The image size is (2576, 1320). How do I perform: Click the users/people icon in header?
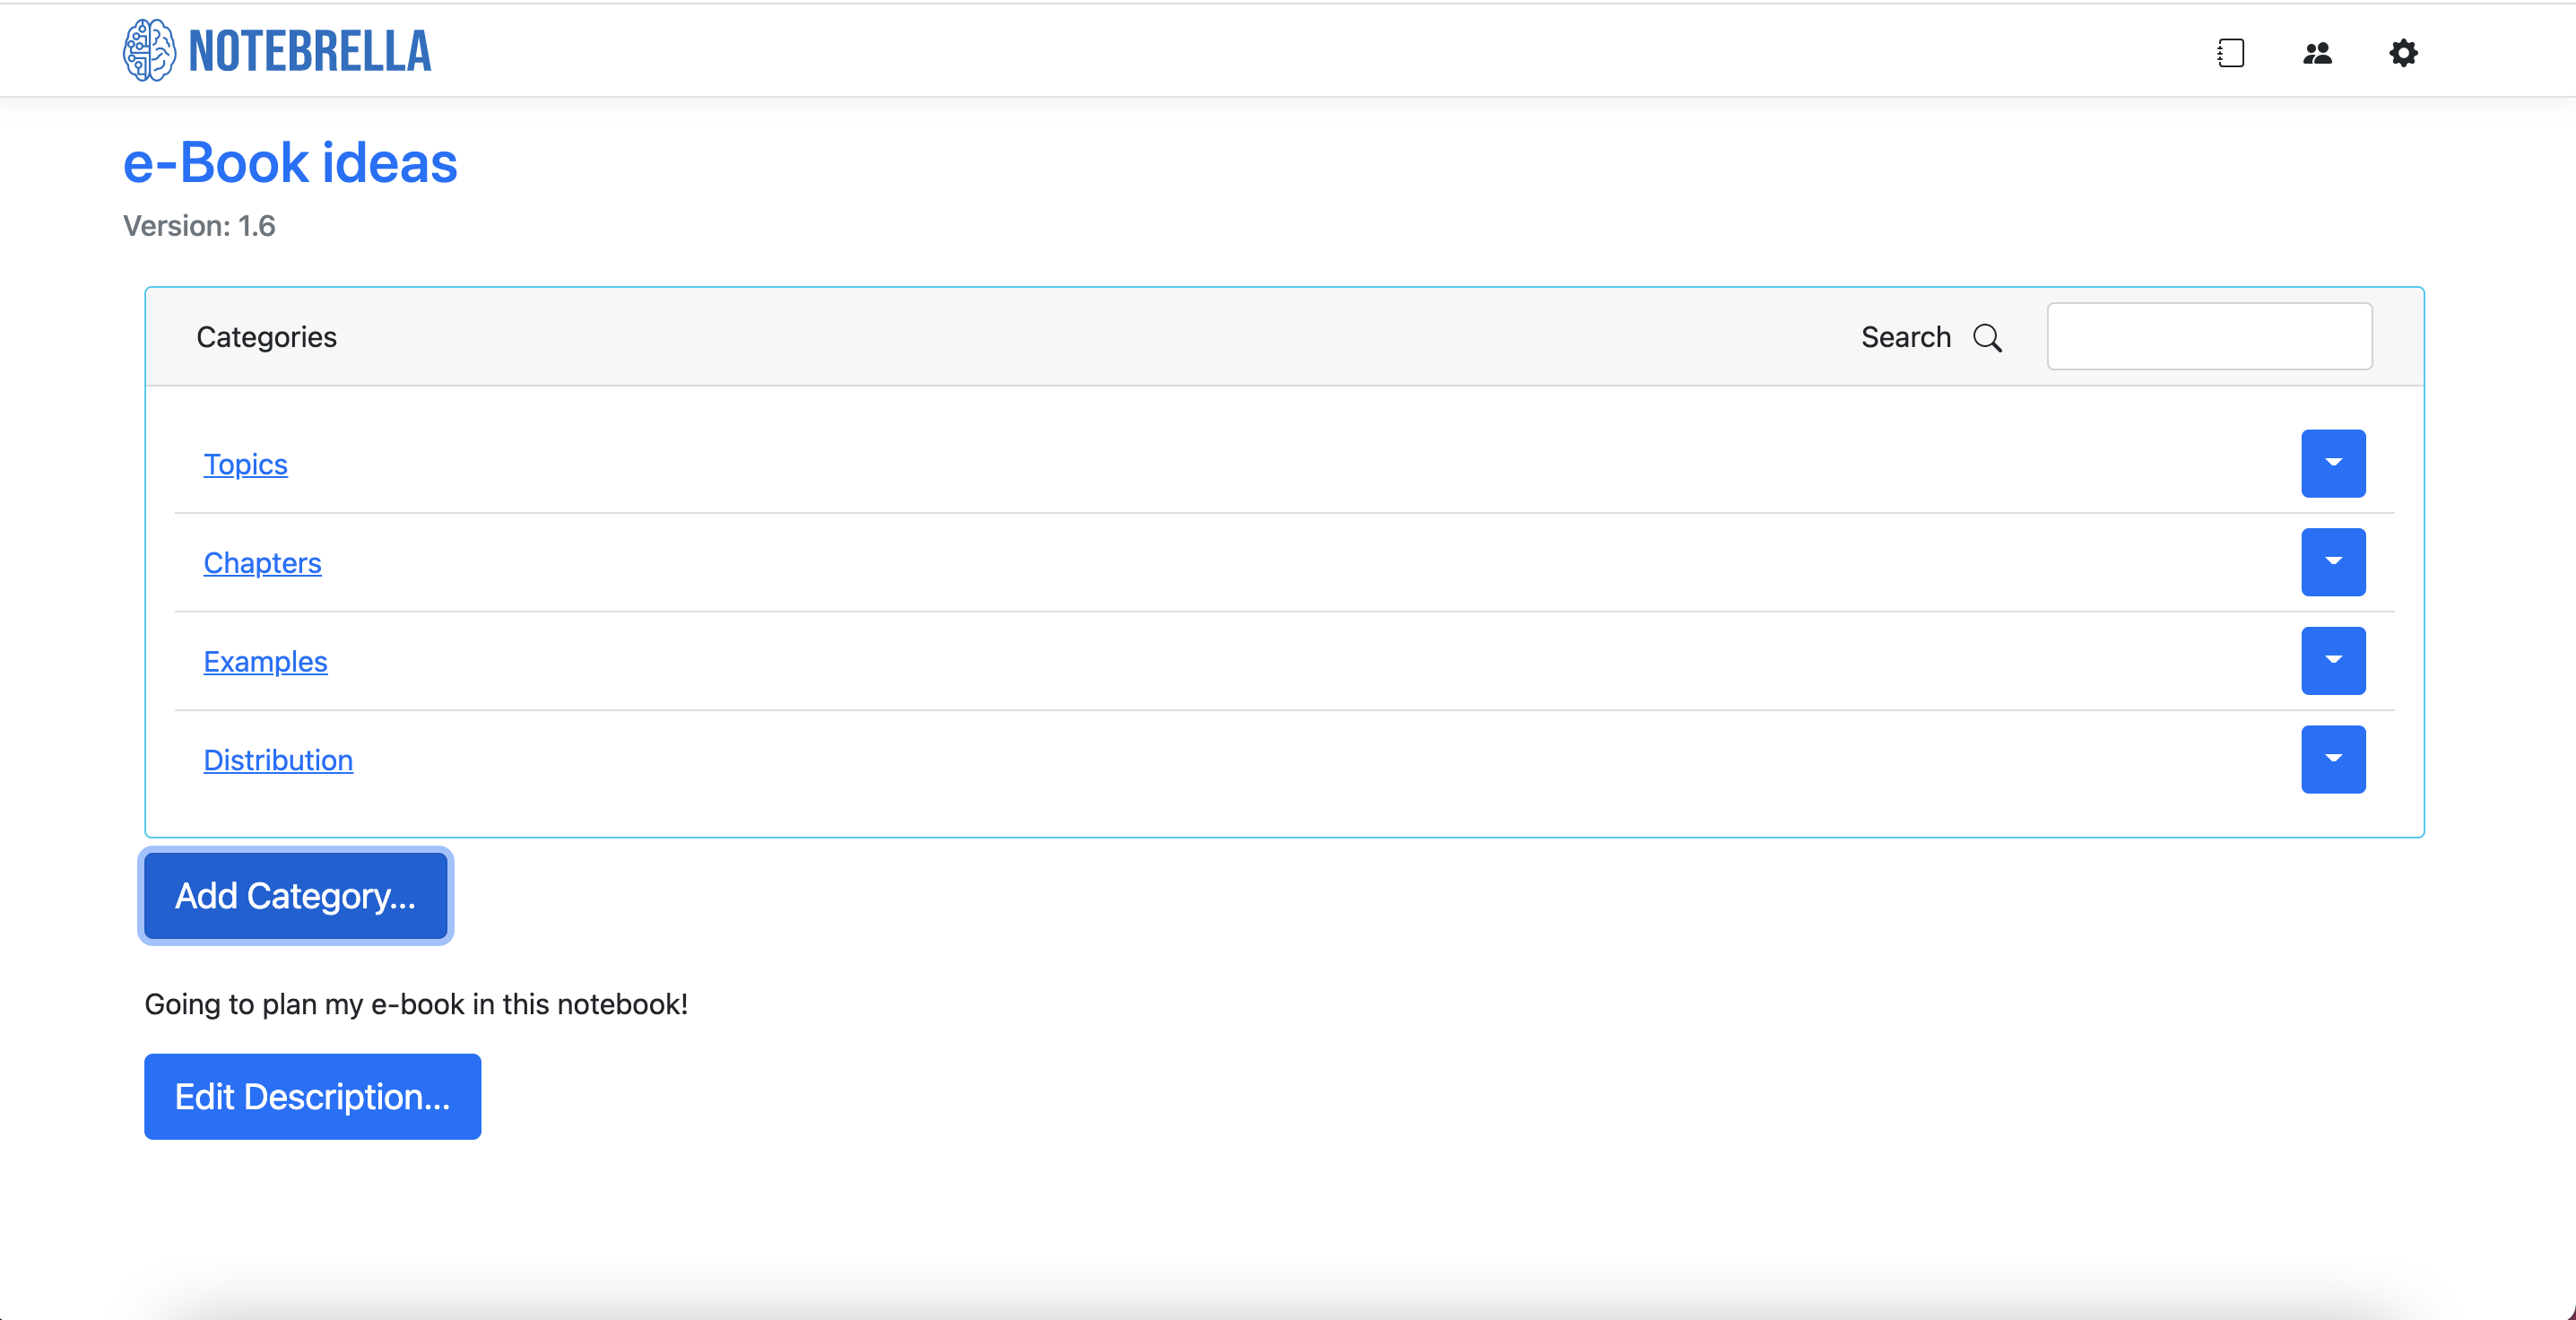2317,53
